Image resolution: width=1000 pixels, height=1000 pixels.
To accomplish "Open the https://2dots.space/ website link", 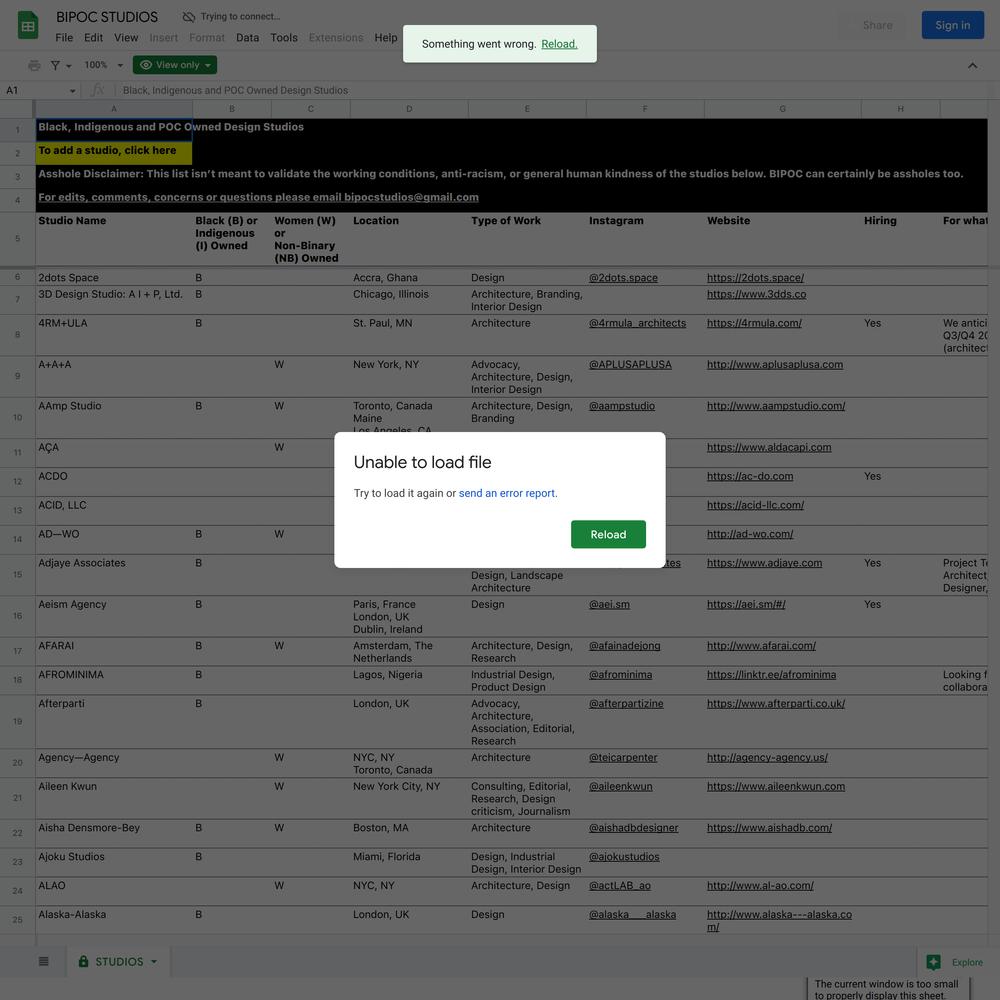I will point(755,278).
